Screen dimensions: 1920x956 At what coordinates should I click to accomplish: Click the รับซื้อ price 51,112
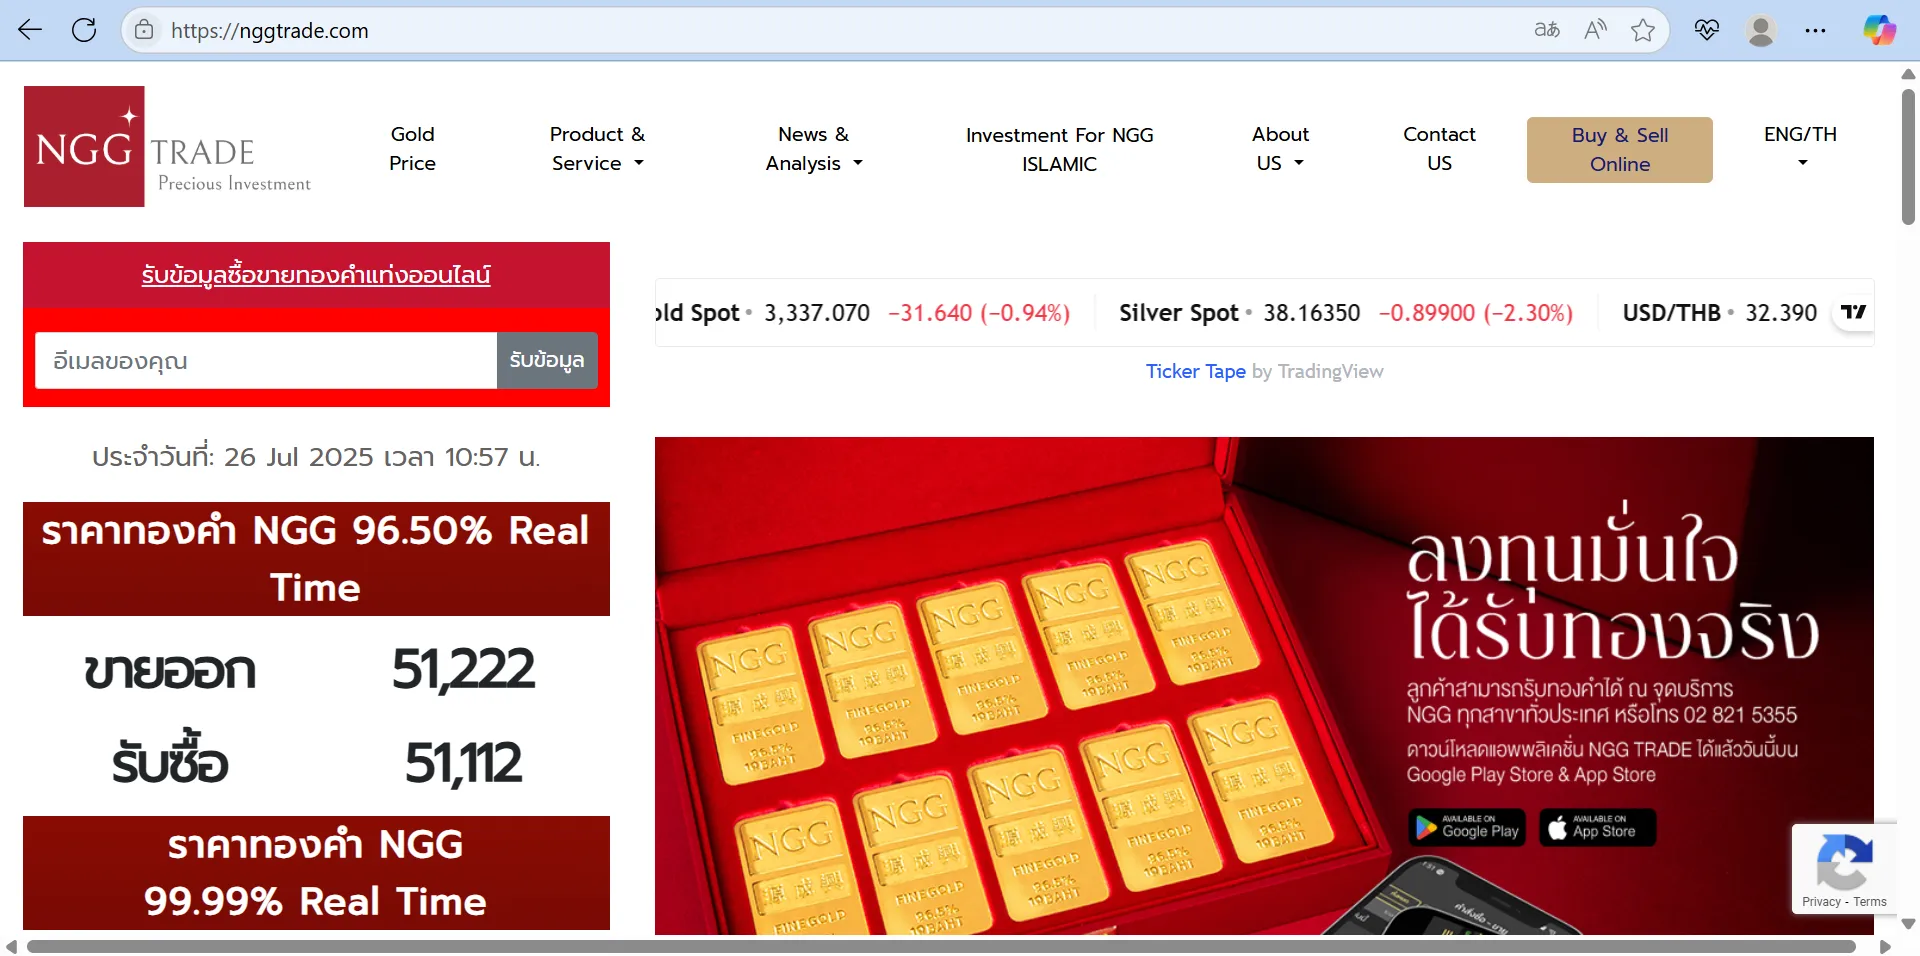463,763
